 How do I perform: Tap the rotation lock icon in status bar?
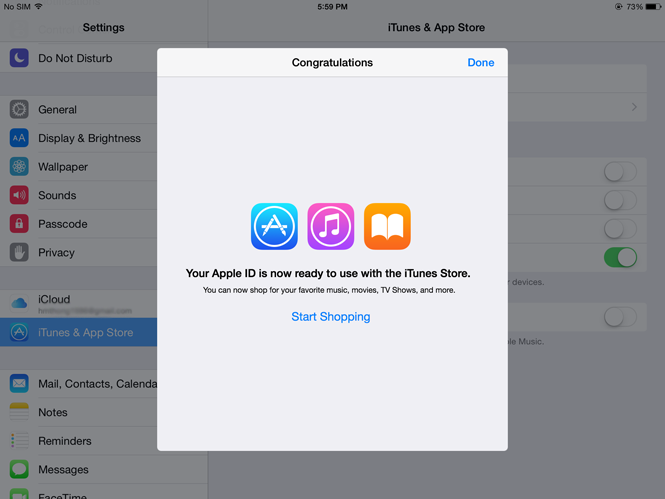pos(619,7)
